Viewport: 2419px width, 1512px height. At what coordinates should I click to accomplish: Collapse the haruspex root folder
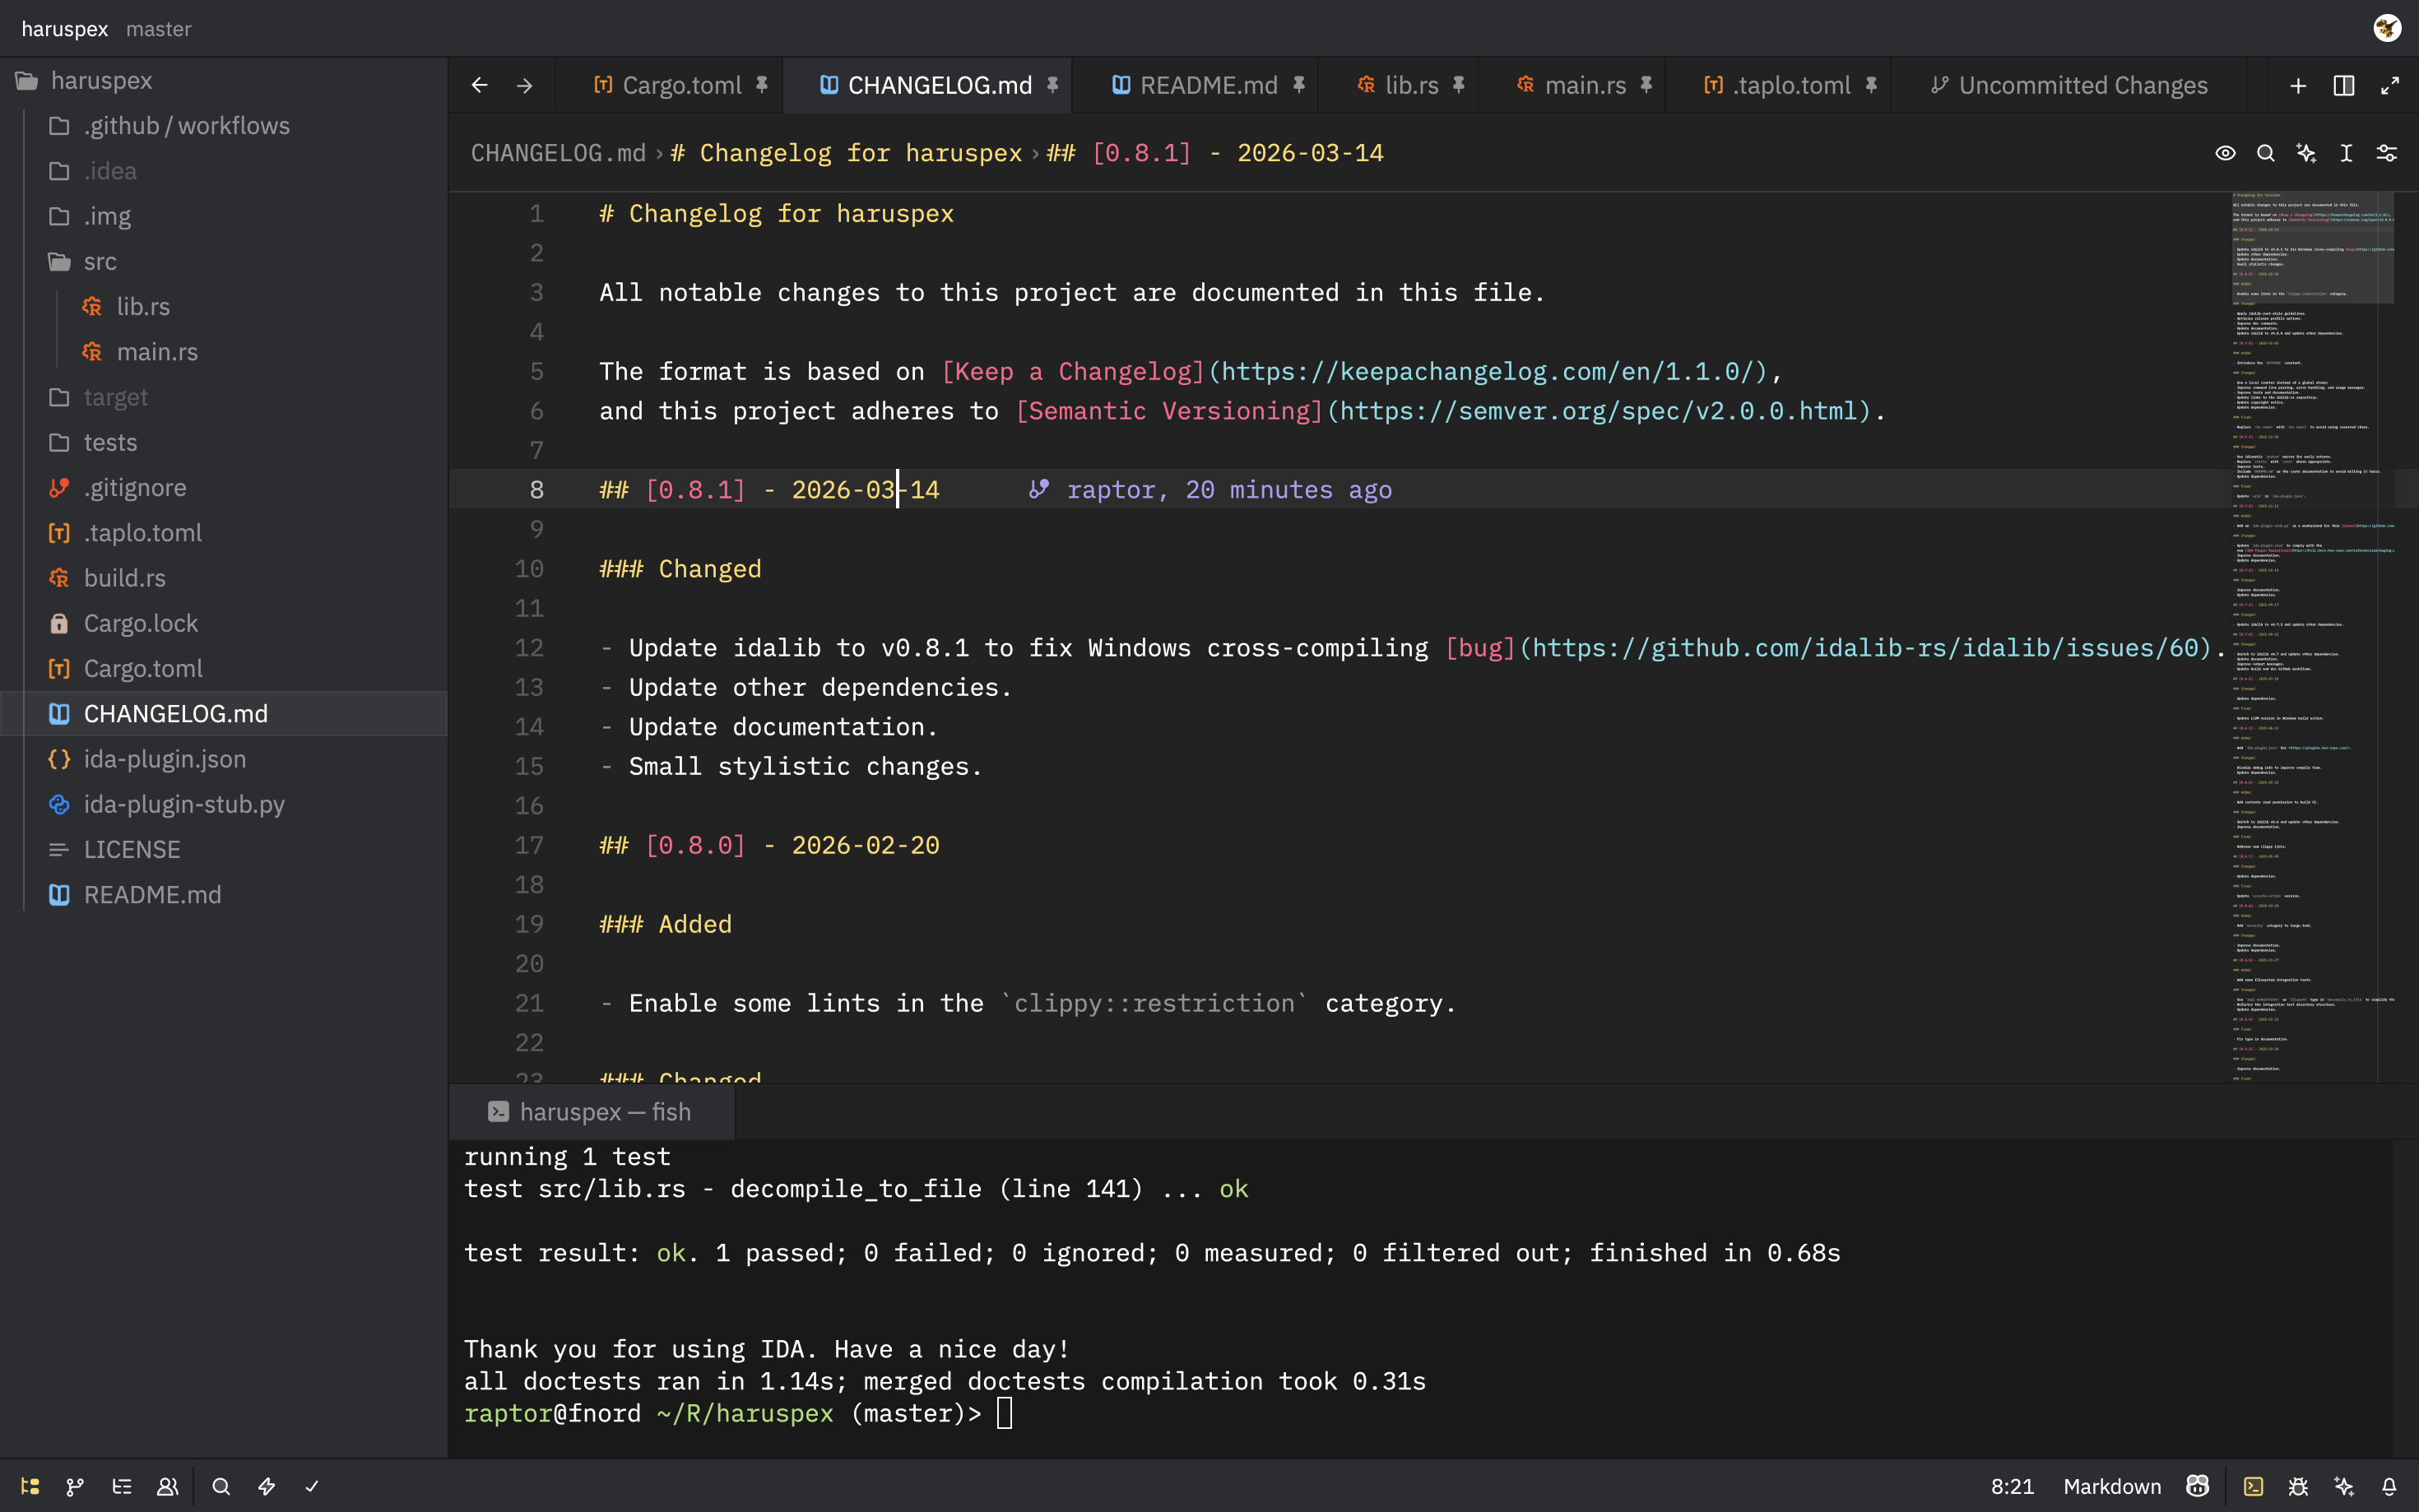(101, 81)
